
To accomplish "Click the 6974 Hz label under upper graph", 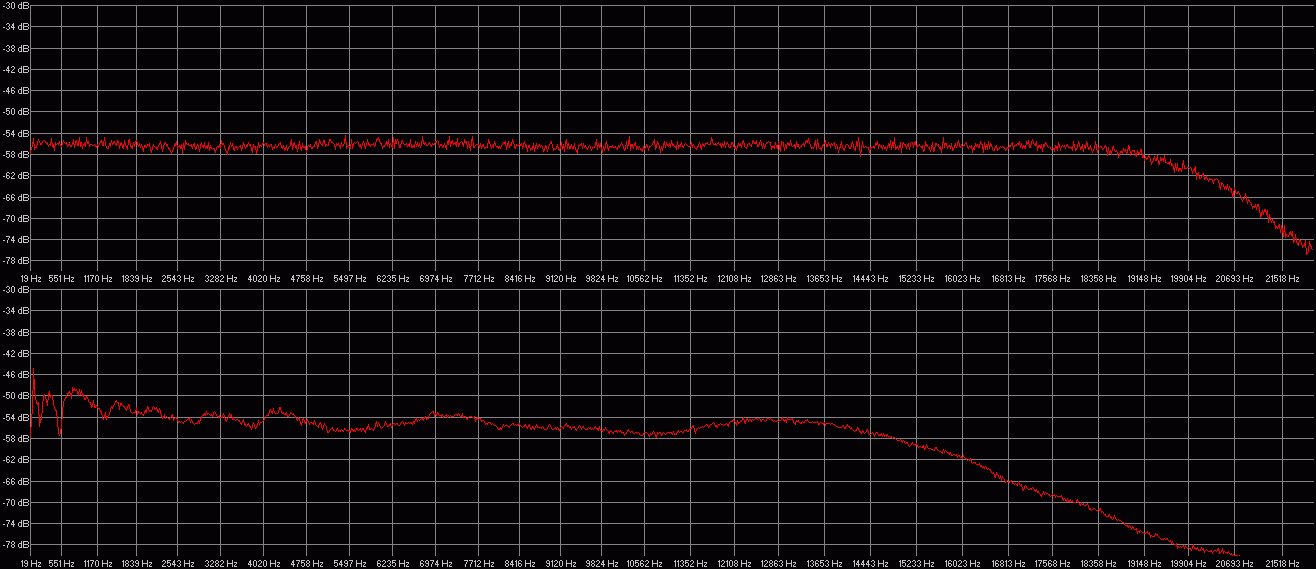I will coord(436,279).
